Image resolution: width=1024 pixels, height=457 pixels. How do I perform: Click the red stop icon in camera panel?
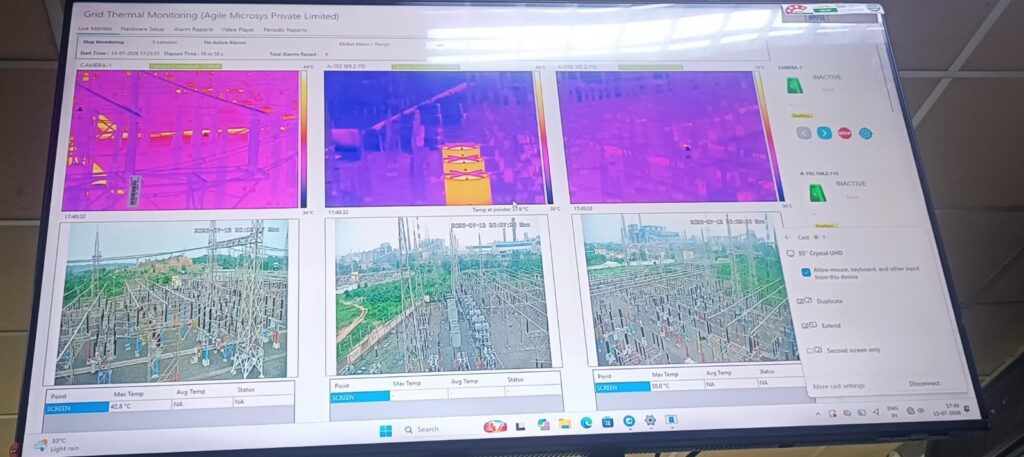[844, 133]
